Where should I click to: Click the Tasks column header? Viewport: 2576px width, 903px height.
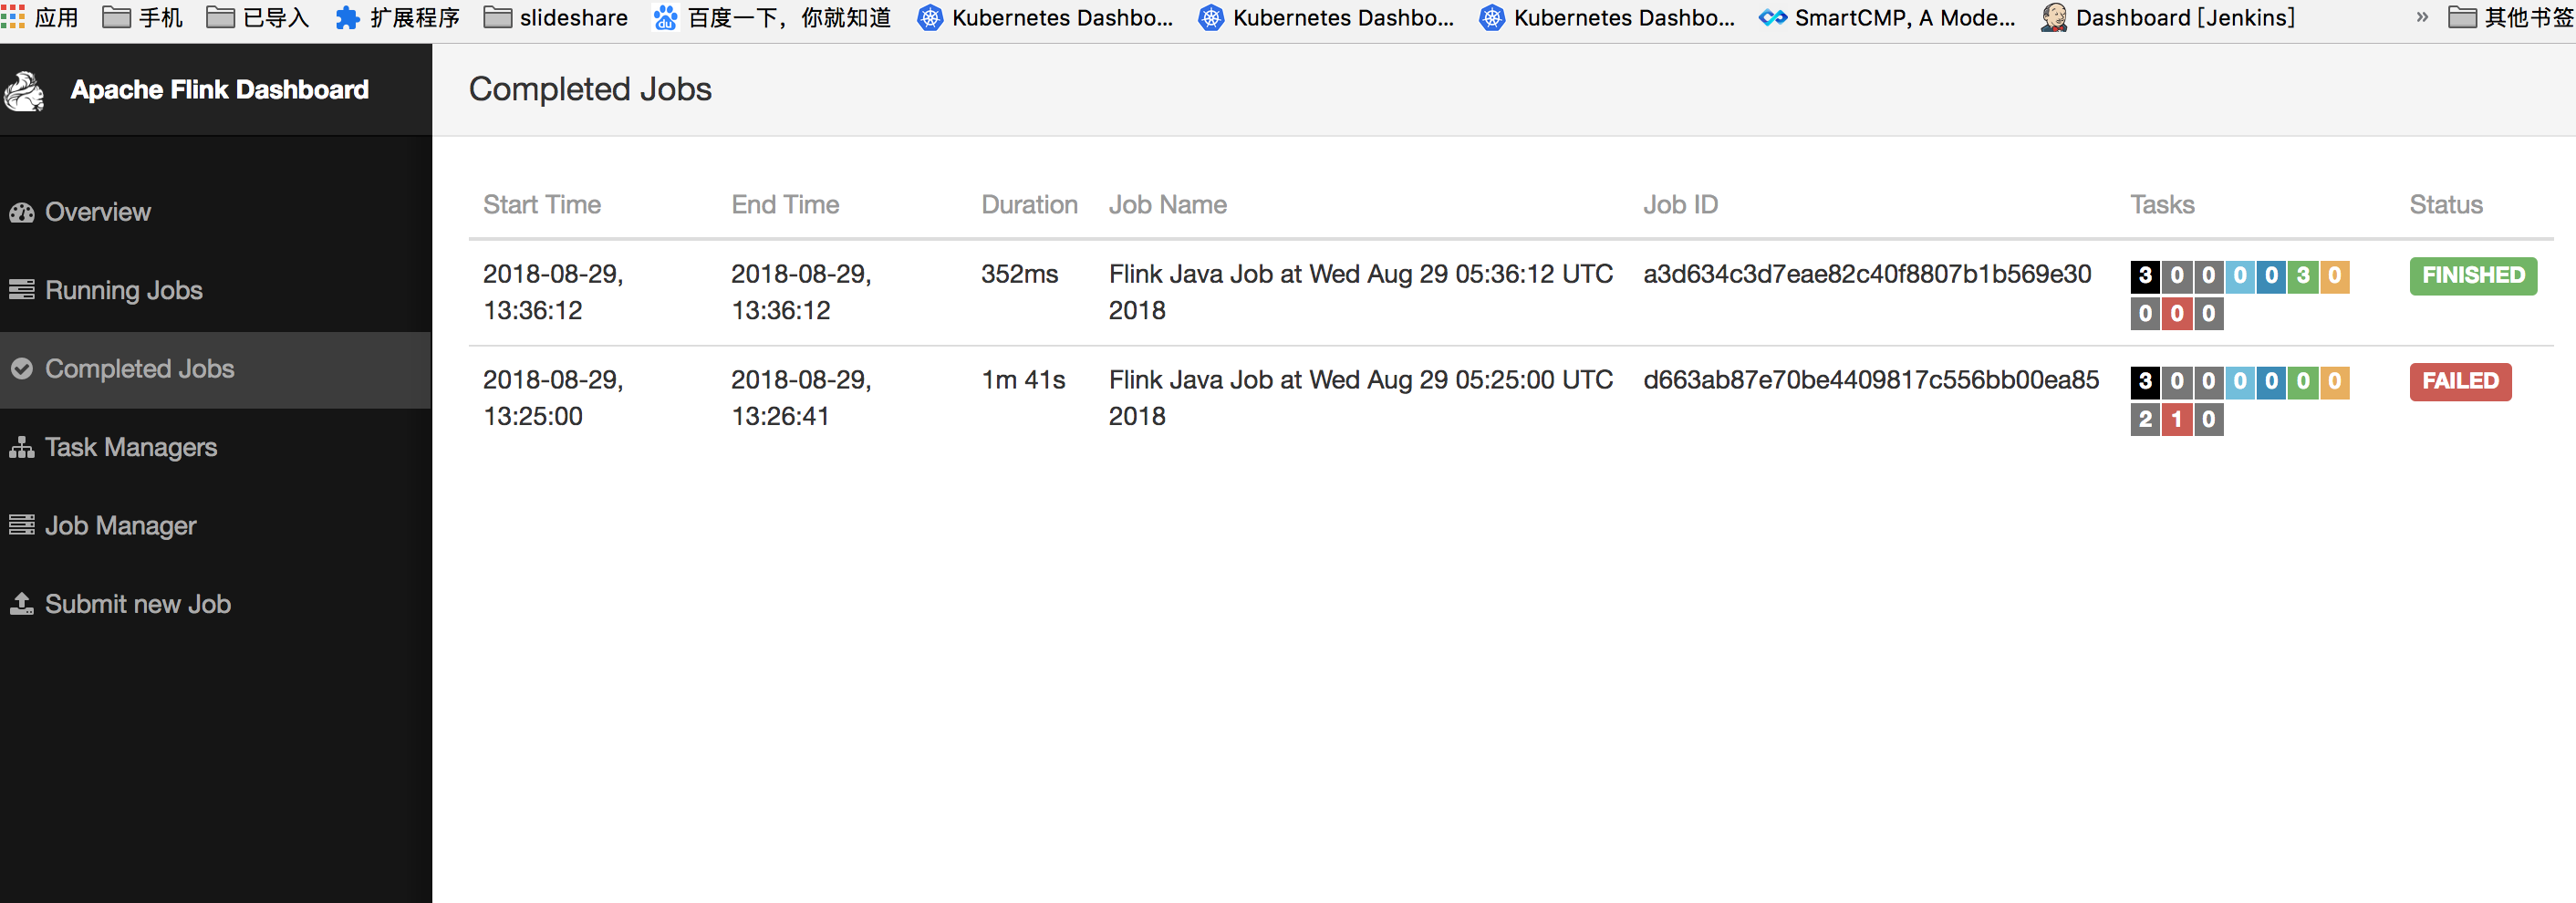point(2162,204)
